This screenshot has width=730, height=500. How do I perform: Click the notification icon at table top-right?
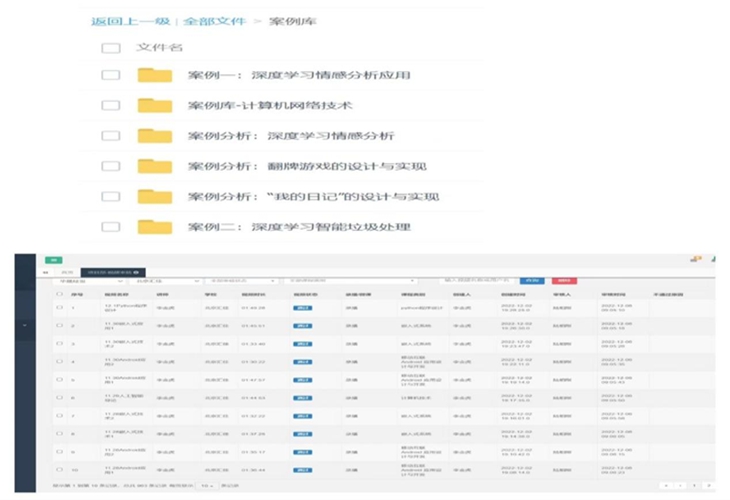click(x=695, y=259)
